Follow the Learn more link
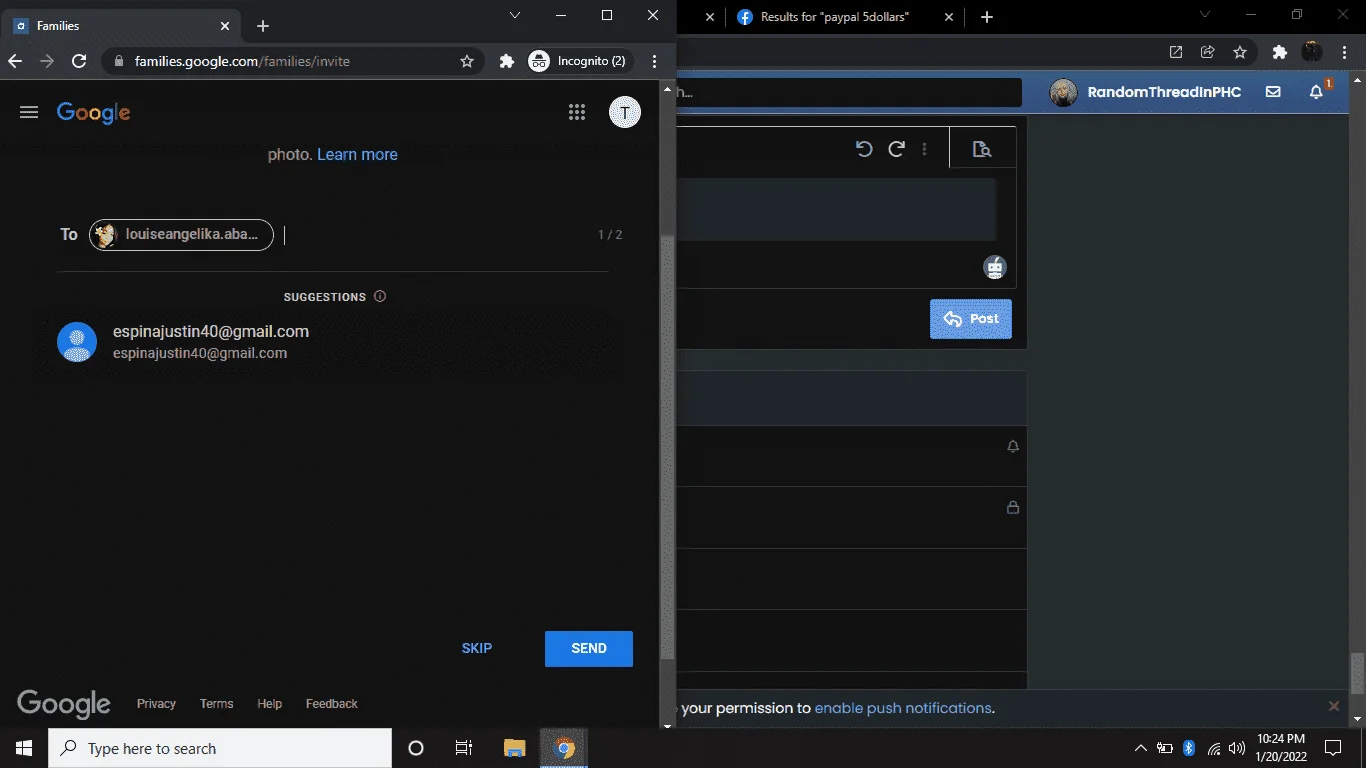1366x768 pixels. (357, 154)
